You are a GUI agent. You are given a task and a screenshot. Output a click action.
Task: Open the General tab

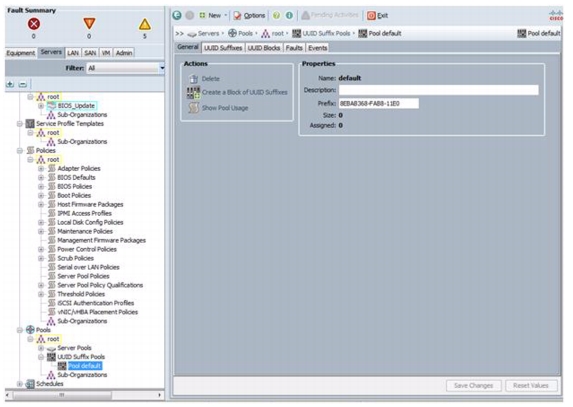tap(188, 47)
